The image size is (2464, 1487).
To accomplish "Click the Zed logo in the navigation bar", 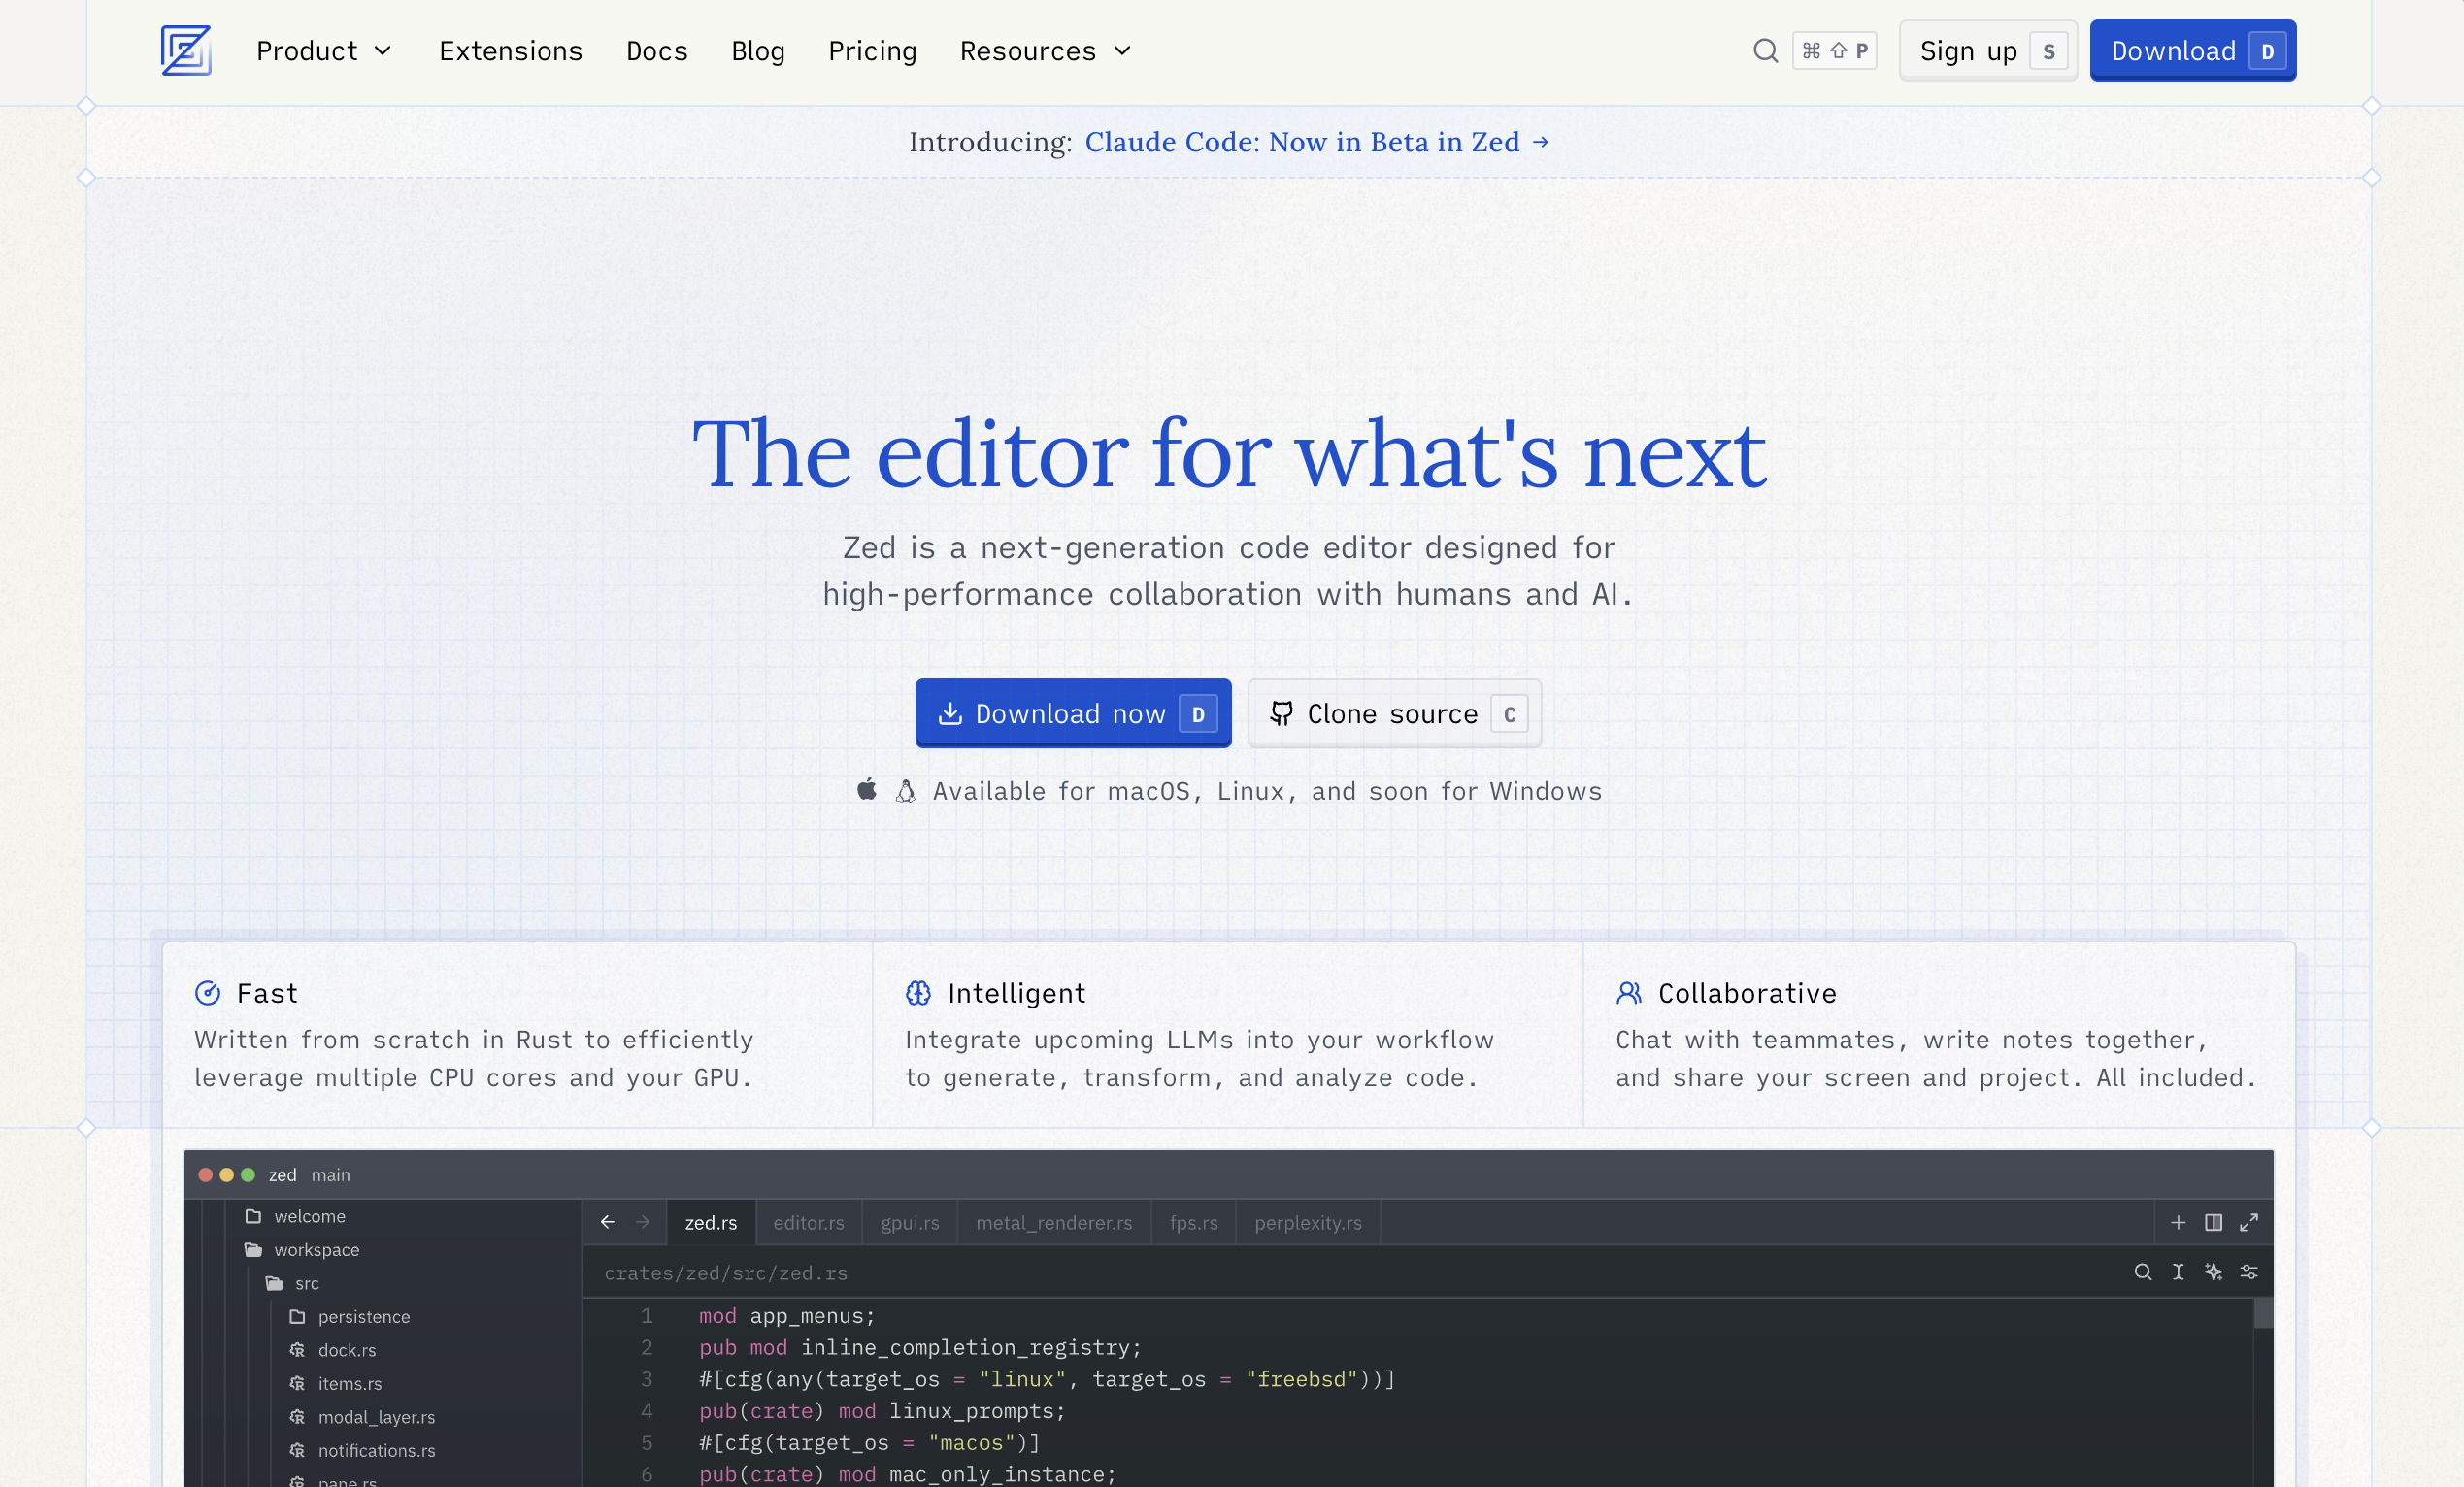I will pos(186,50).
